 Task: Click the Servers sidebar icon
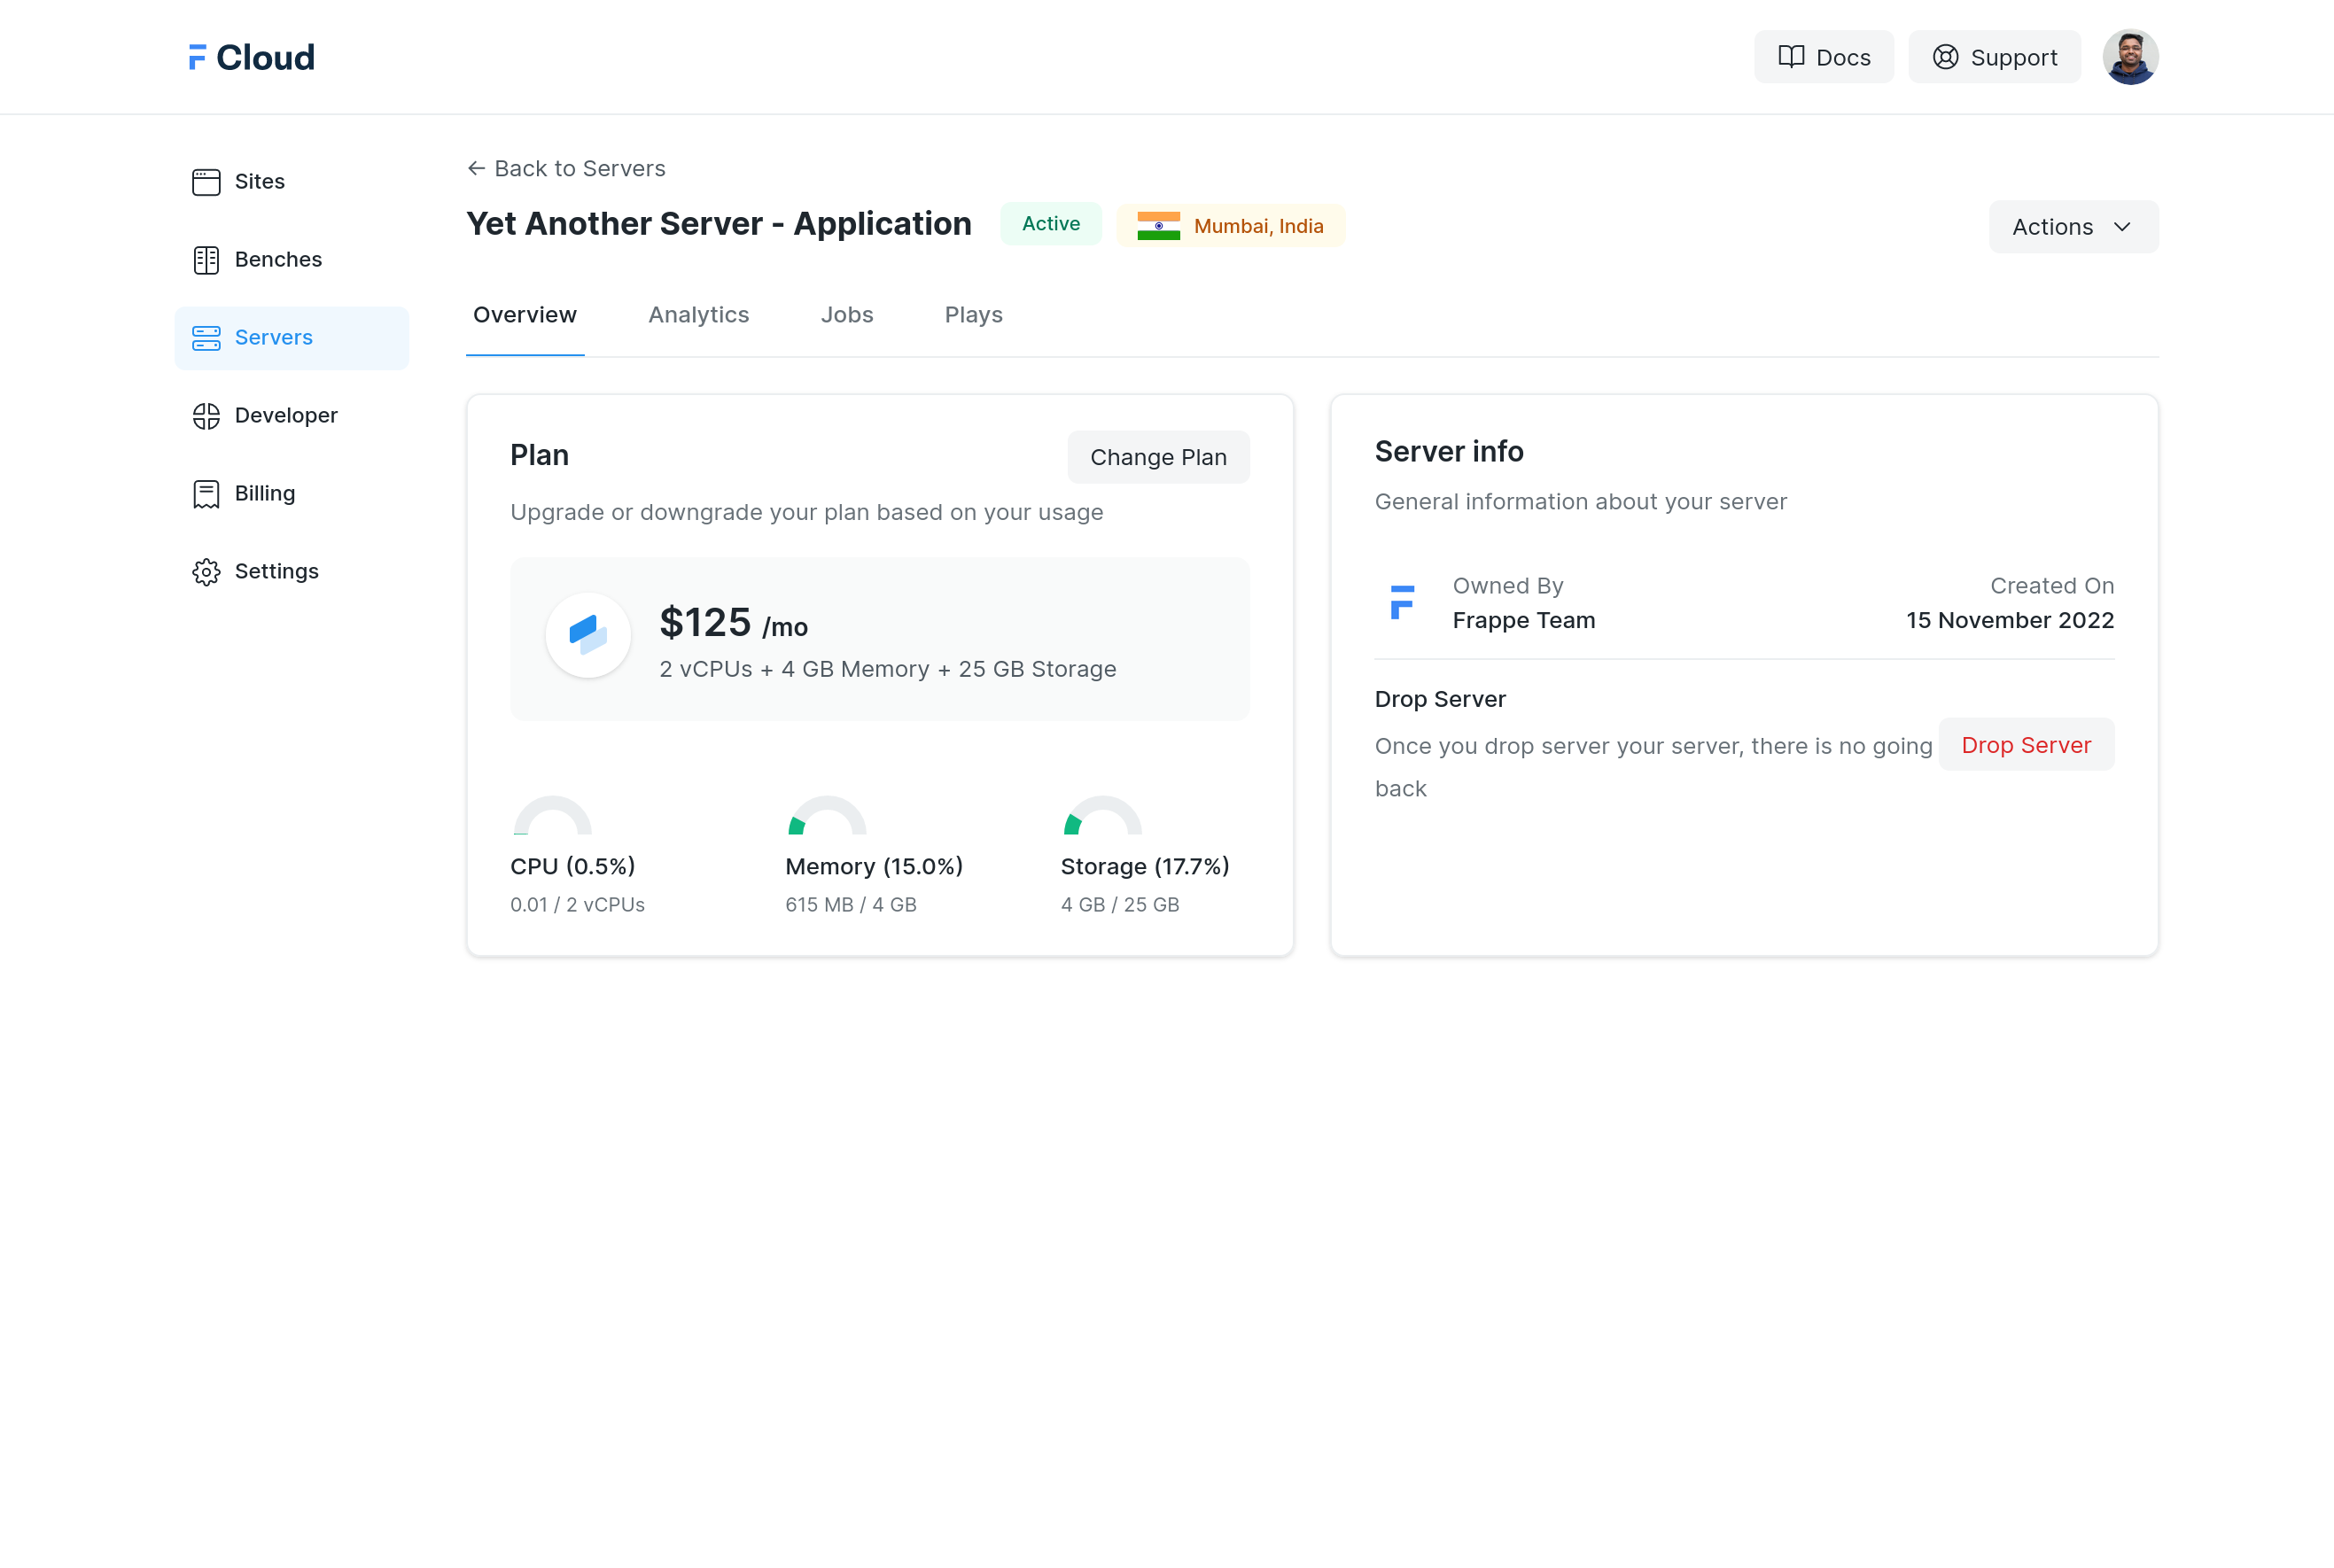coord(206,336)
